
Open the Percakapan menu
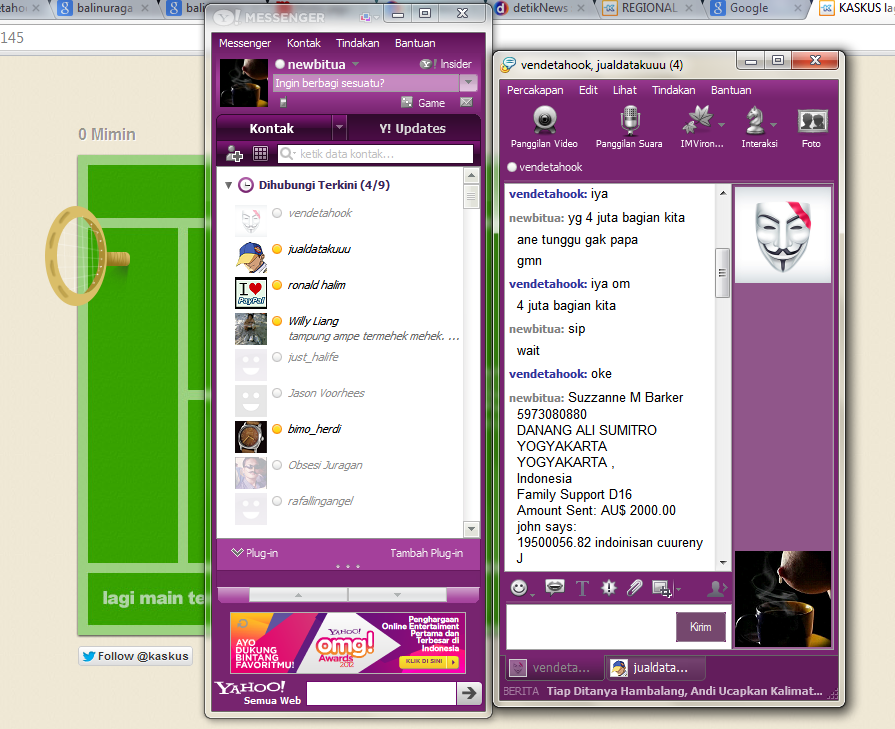(535, 90)
